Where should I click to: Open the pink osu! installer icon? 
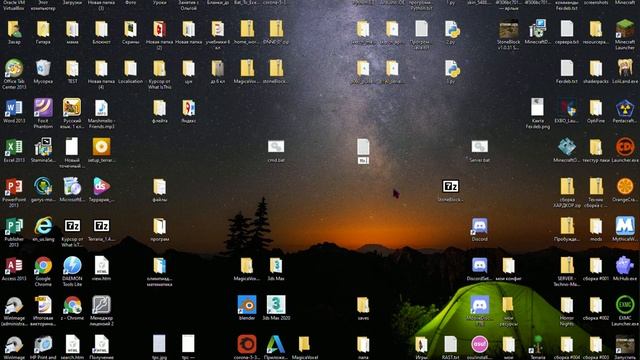point(480,344)
